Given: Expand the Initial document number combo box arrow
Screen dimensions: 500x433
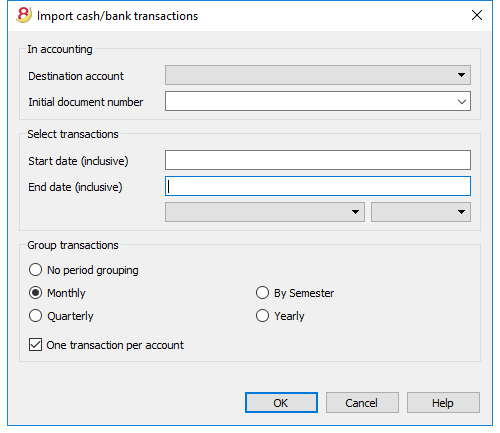Looking at the screenshot, I should tap(462, 101).
